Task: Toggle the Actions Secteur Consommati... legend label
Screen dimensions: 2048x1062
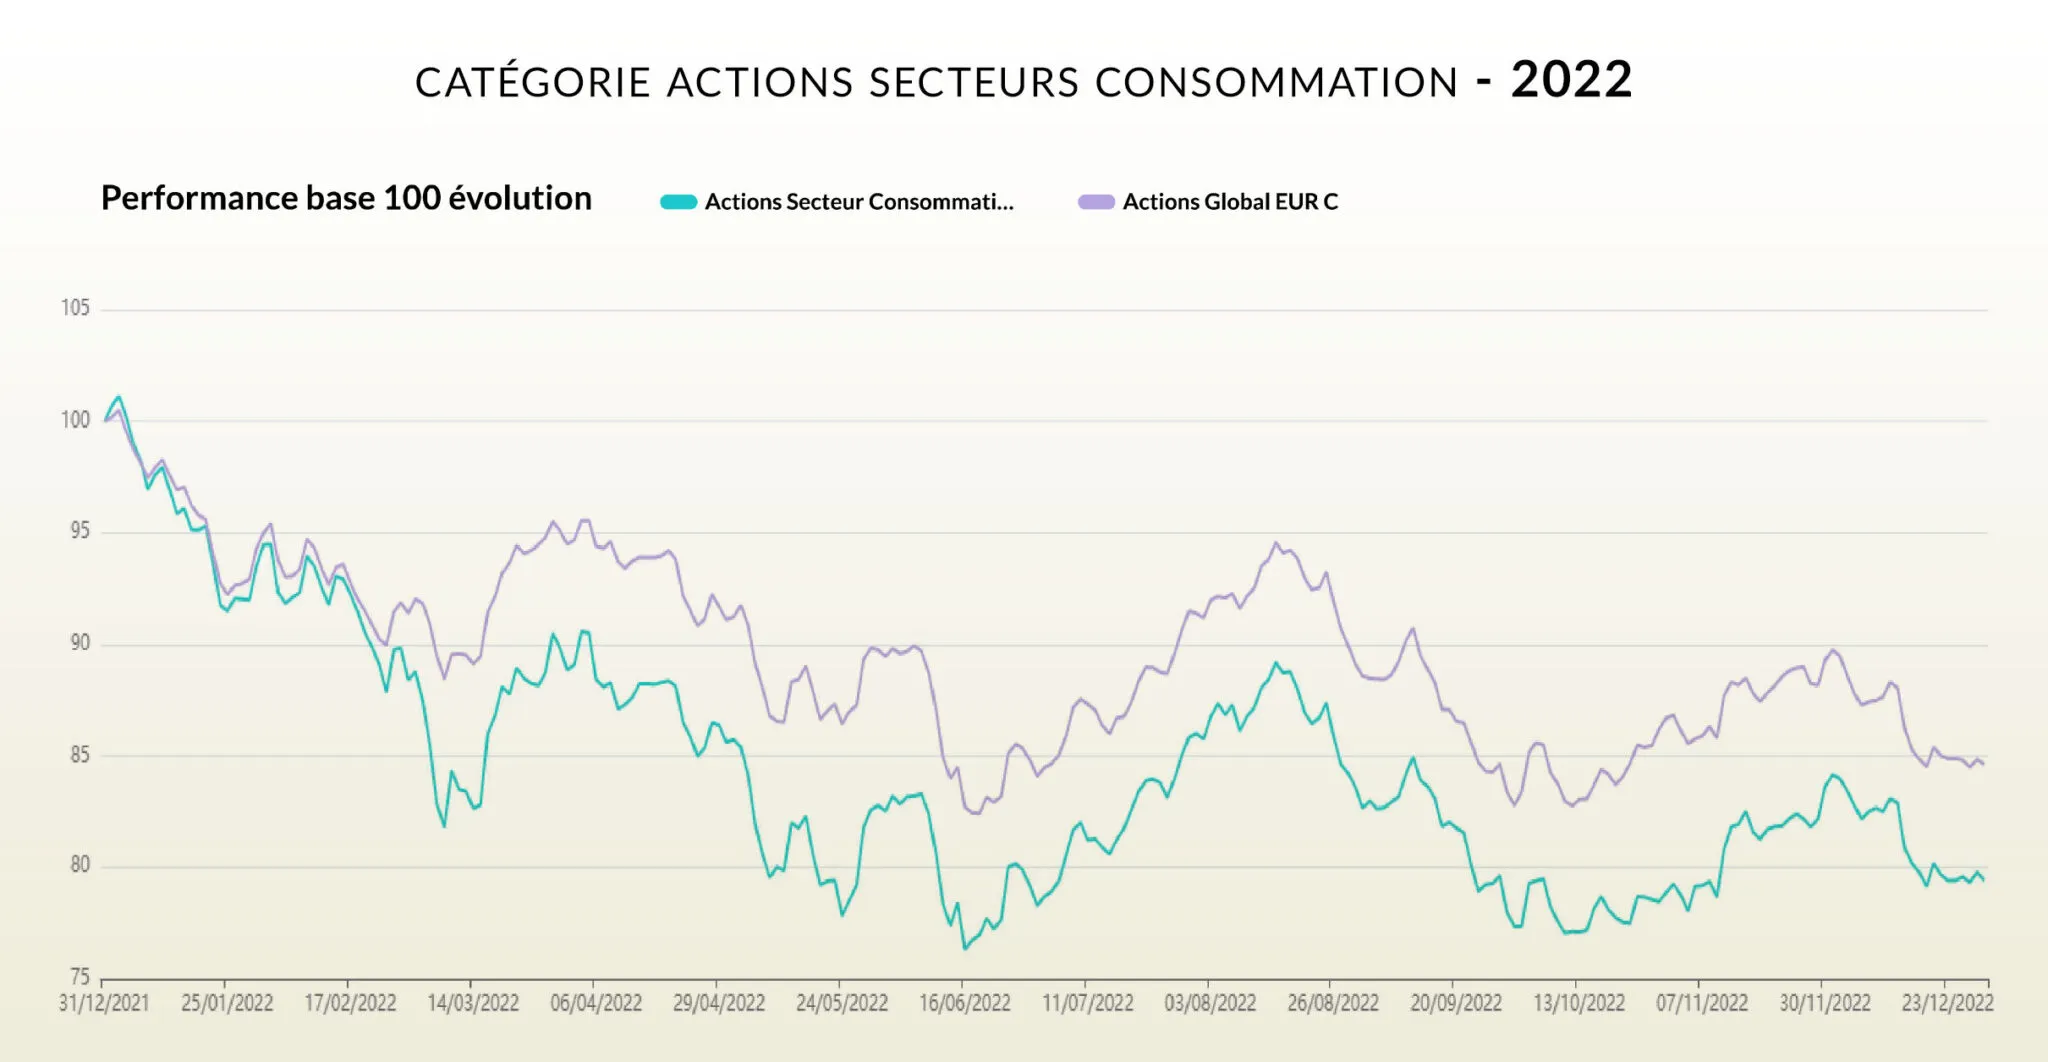Action: click(859, 202)
